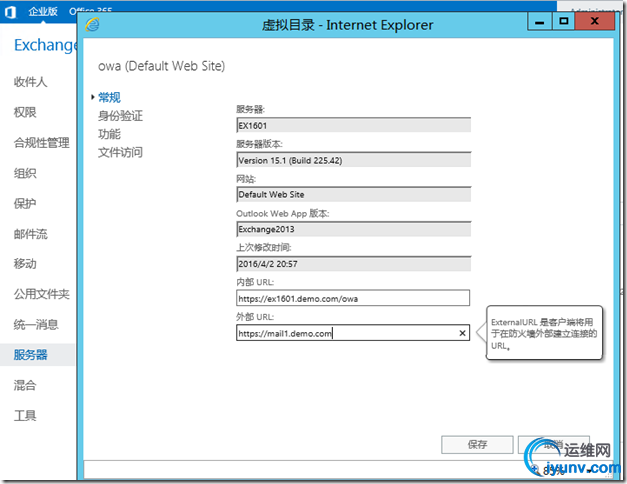Clear the external URL with X icon
The image size is (627, 484).
[462, 333]
